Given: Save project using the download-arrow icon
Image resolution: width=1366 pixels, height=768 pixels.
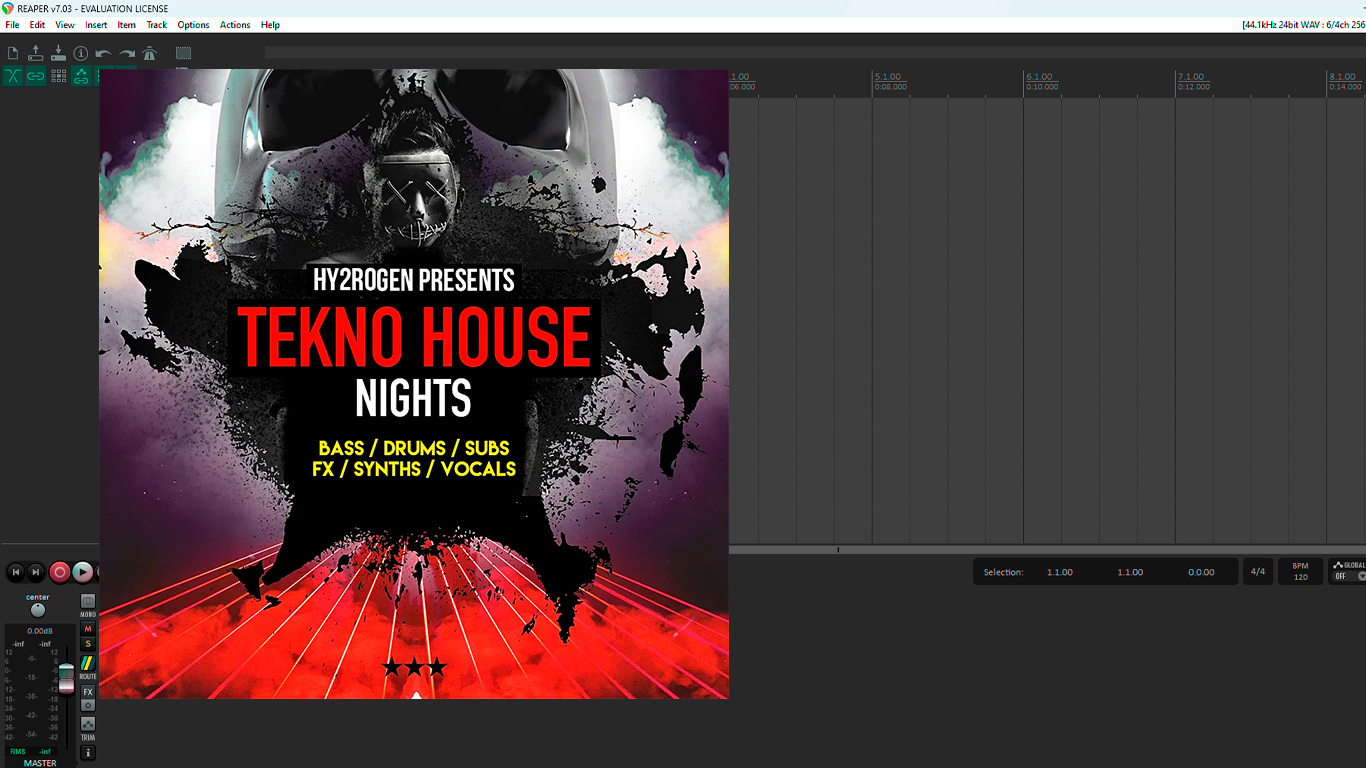Looking at the screenshot, I should pos(58,53).
